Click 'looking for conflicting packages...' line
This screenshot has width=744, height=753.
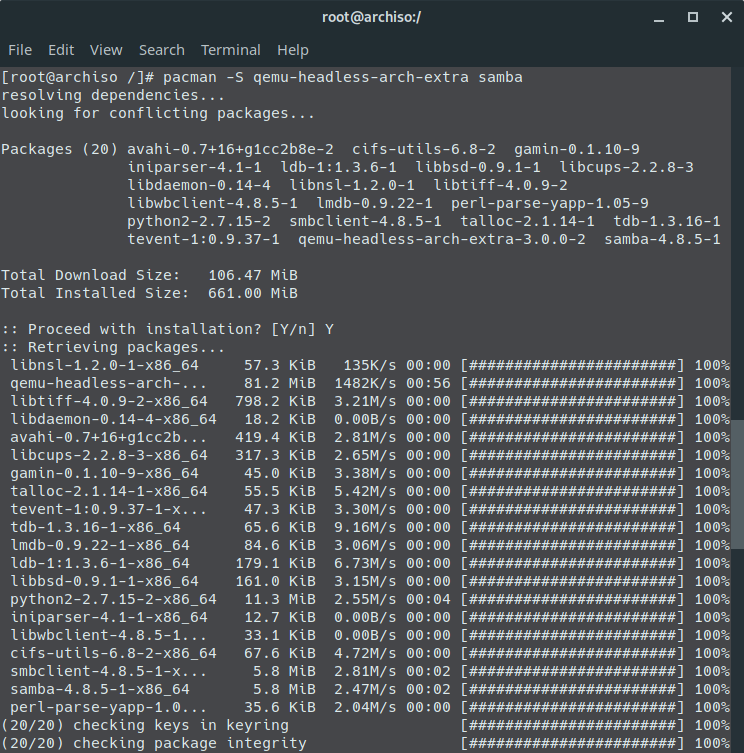158,113
